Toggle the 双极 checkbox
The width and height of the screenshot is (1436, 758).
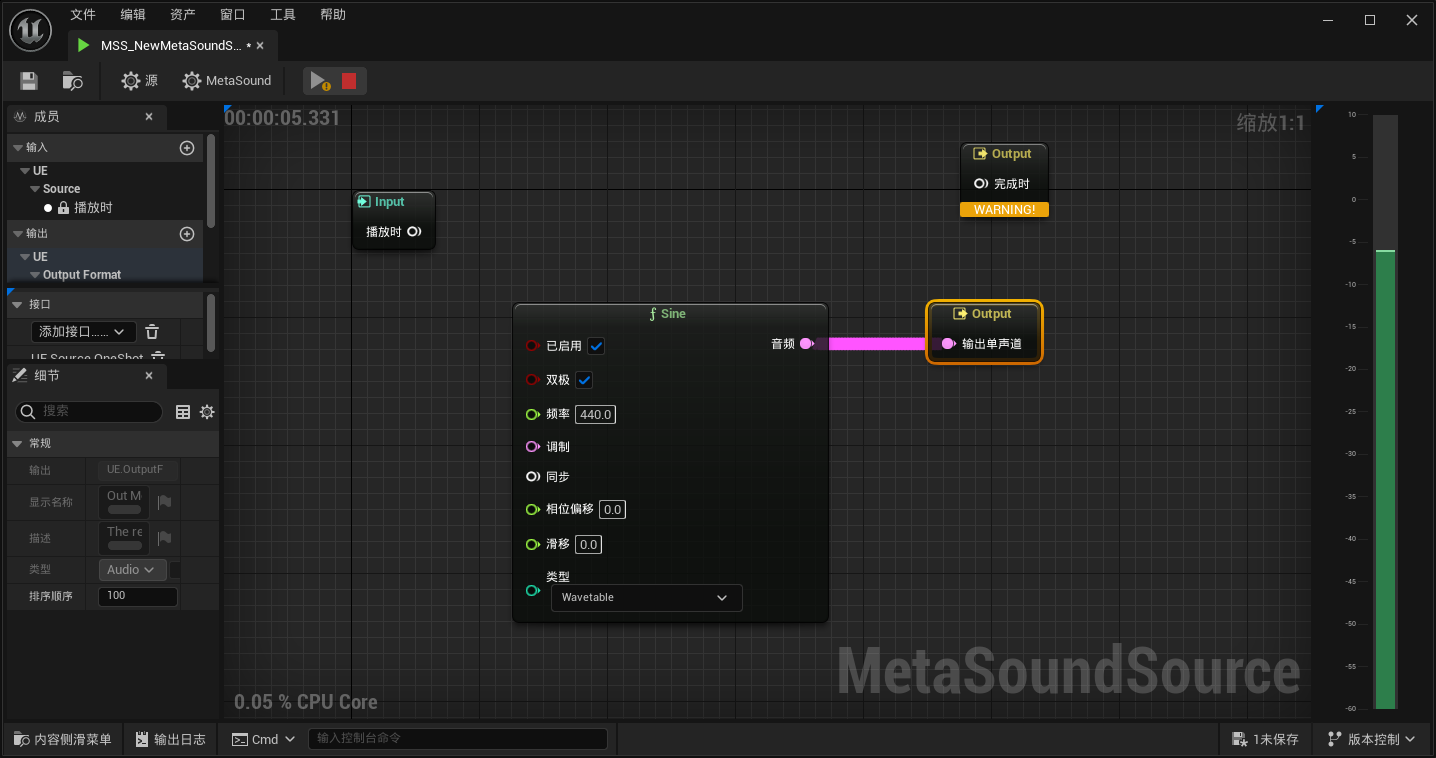coord(585,380)
